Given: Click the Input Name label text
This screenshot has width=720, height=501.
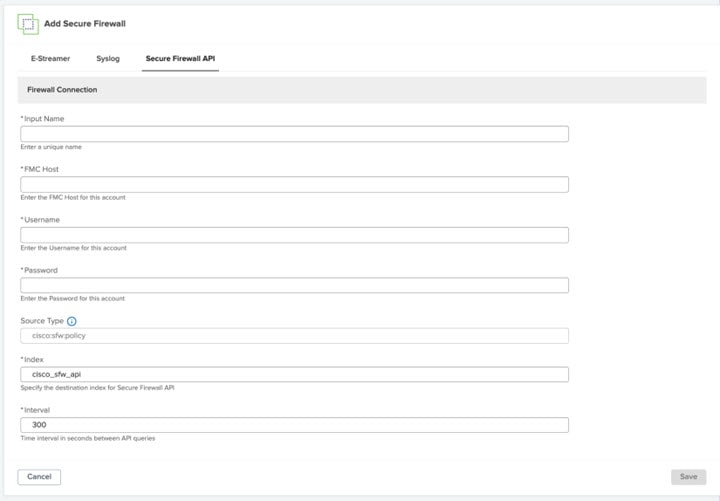Looking at the screenshot, I should point(44,119).
